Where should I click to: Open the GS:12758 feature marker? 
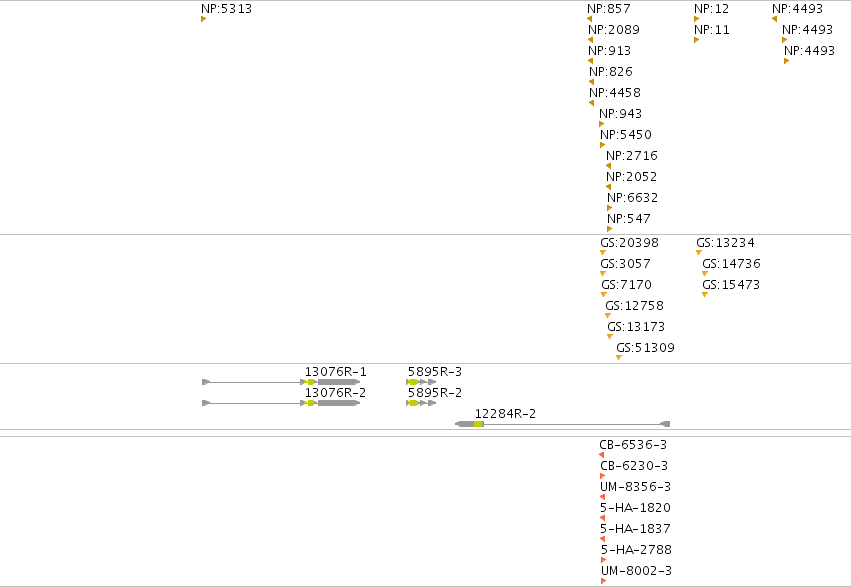(x=608, y=316)
